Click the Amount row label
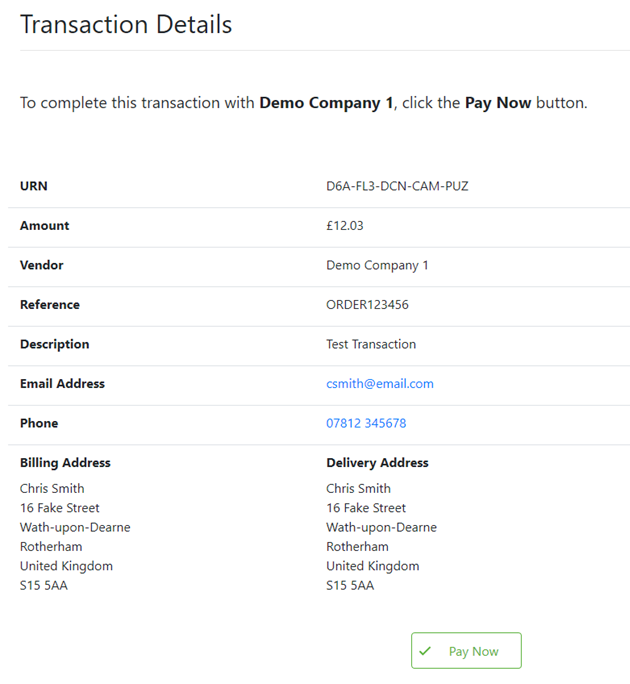The height and width of the screenshot is (684, 630). point(45,226)
